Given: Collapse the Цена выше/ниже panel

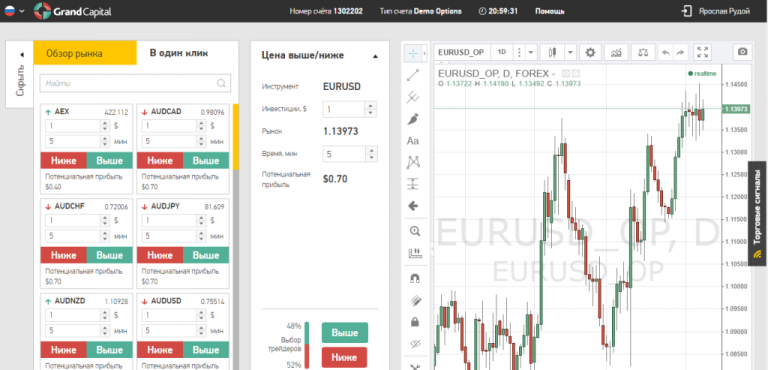Looking at the screenshot, I should 375,56.
